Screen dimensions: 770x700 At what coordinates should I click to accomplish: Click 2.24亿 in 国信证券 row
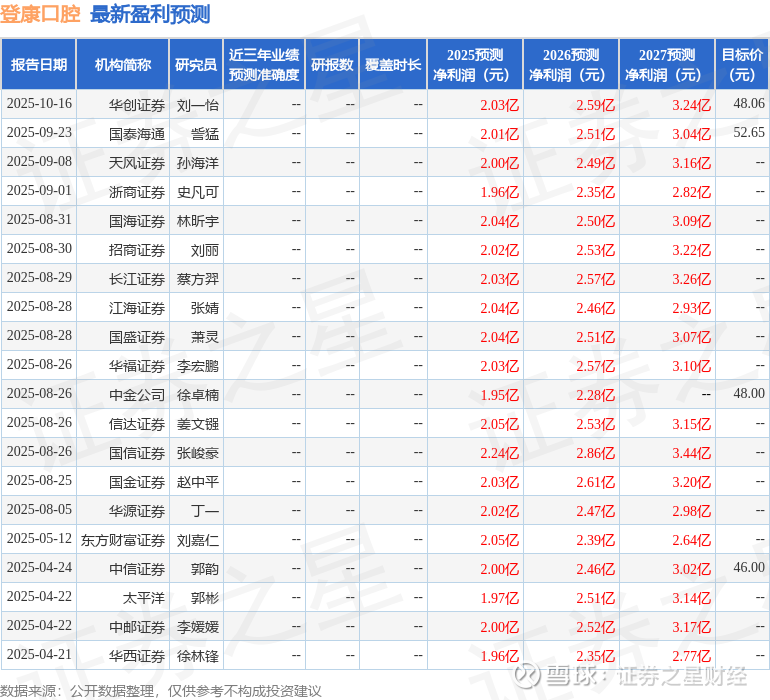(x=499, y=453)
